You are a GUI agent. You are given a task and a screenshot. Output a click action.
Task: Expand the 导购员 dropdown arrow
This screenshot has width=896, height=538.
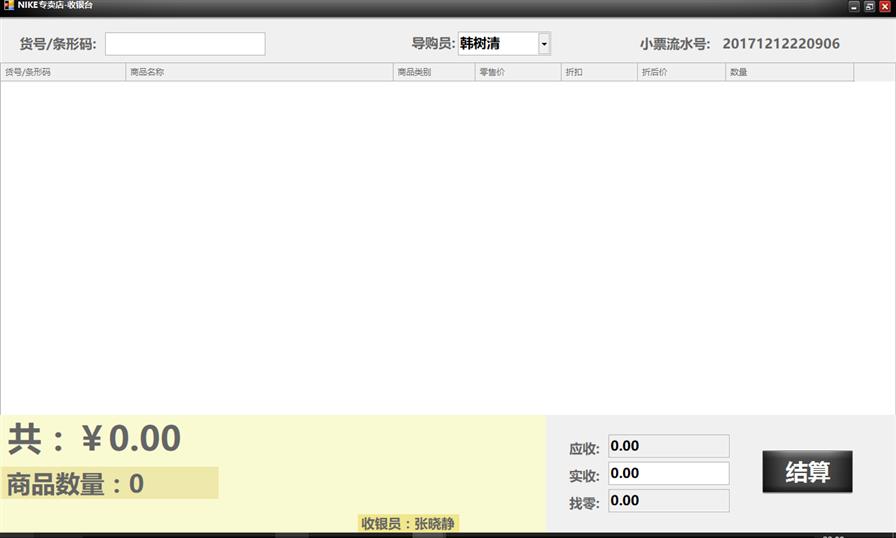pyautogui.click(x=544, y=44)
